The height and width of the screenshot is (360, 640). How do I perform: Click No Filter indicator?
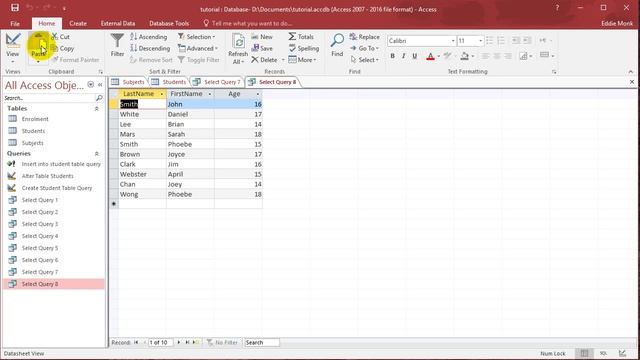pos(222,342)
